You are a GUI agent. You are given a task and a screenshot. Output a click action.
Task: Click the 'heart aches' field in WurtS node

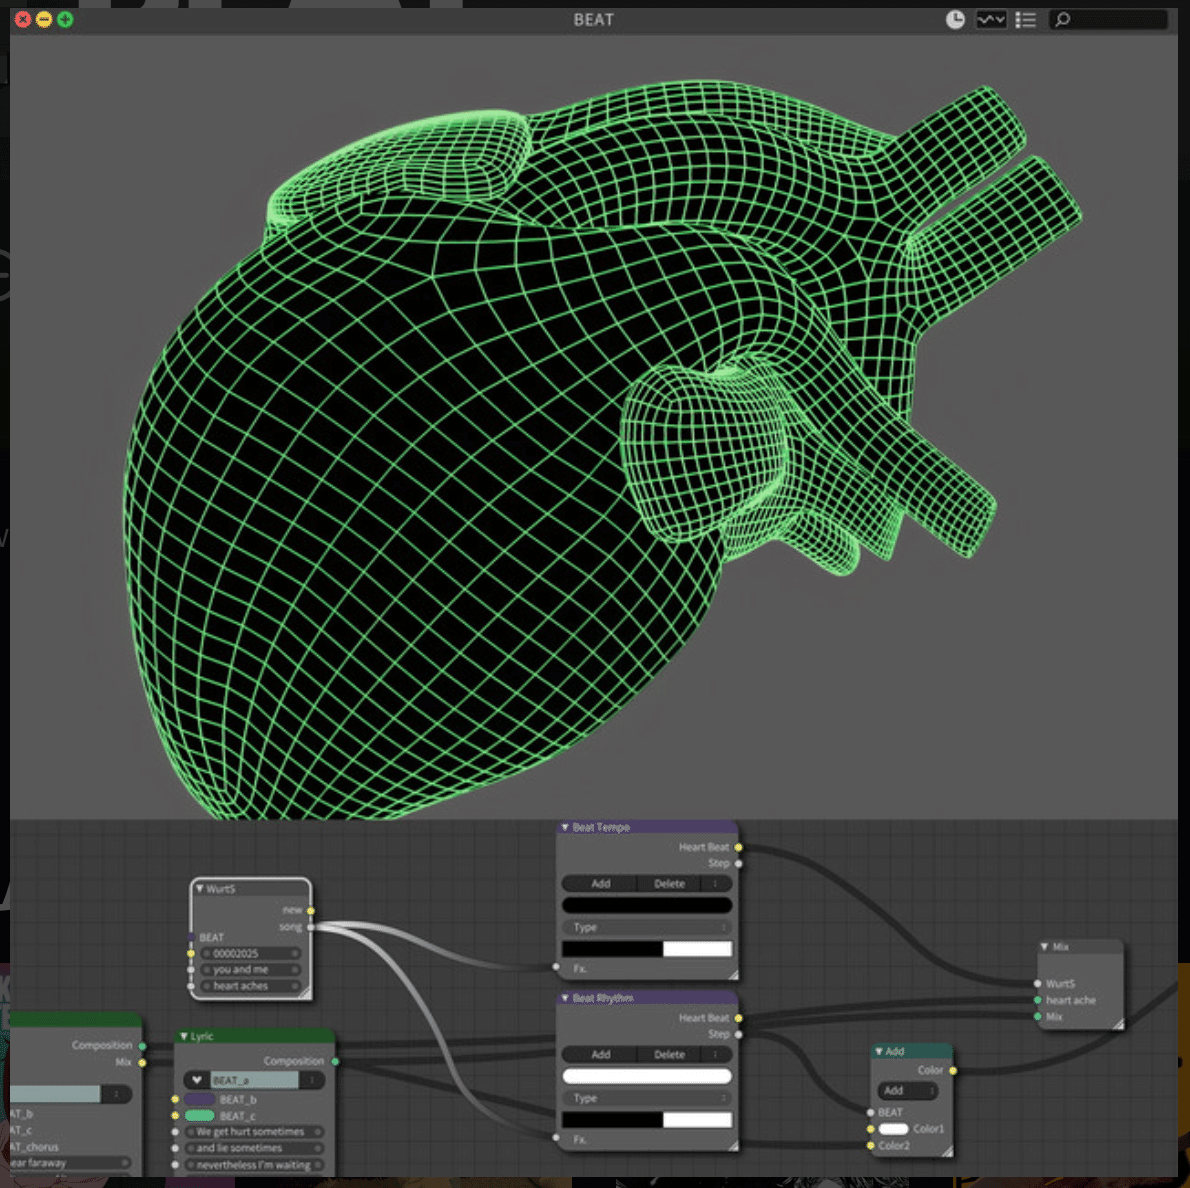tap(250, 986)
